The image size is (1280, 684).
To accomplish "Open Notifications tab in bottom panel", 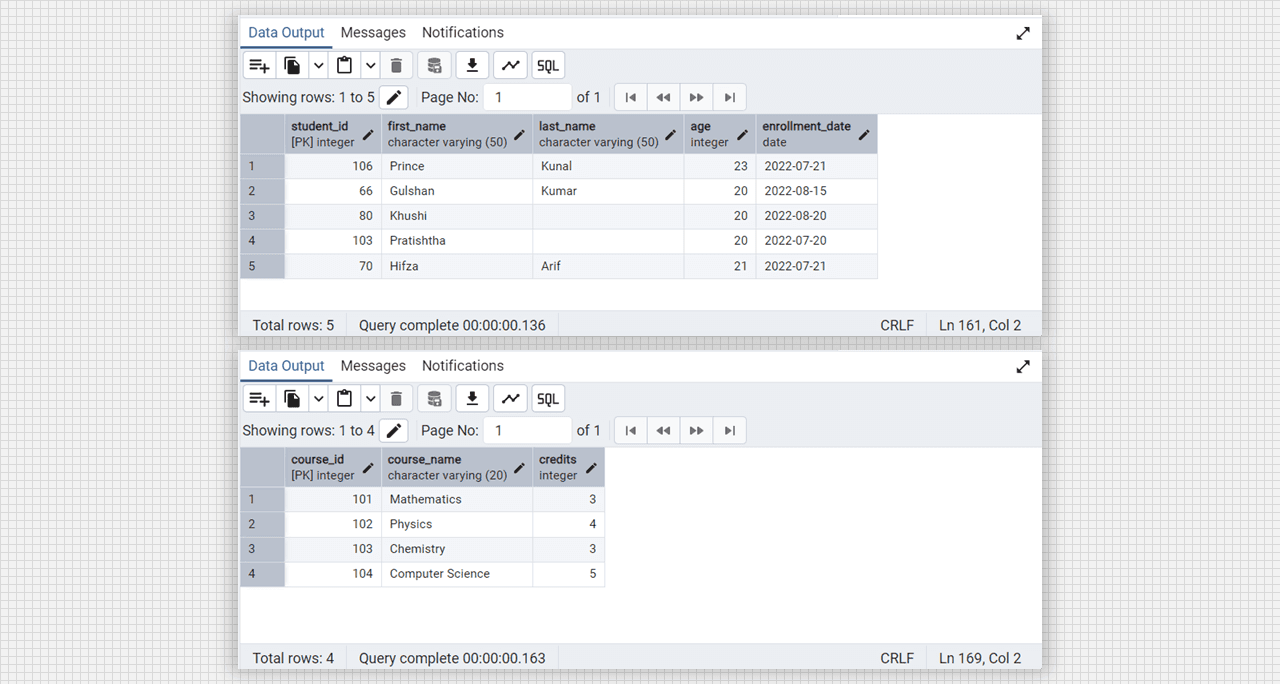I will (463, 365).
